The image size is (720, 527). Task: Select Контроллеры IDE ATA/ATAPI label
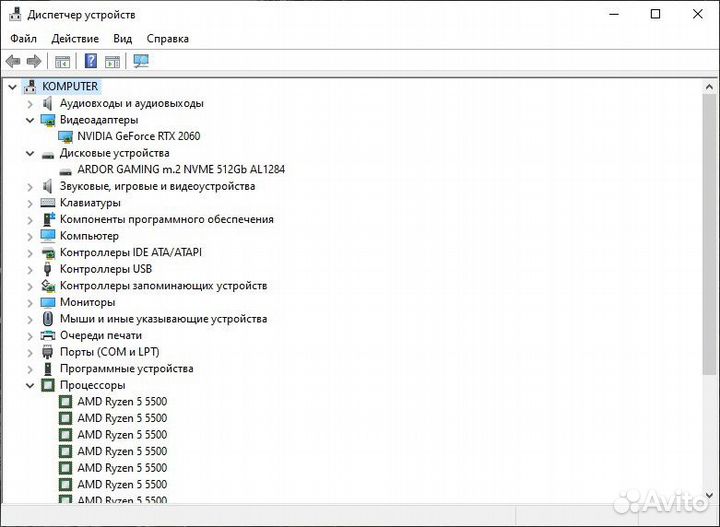coord(131,252)
